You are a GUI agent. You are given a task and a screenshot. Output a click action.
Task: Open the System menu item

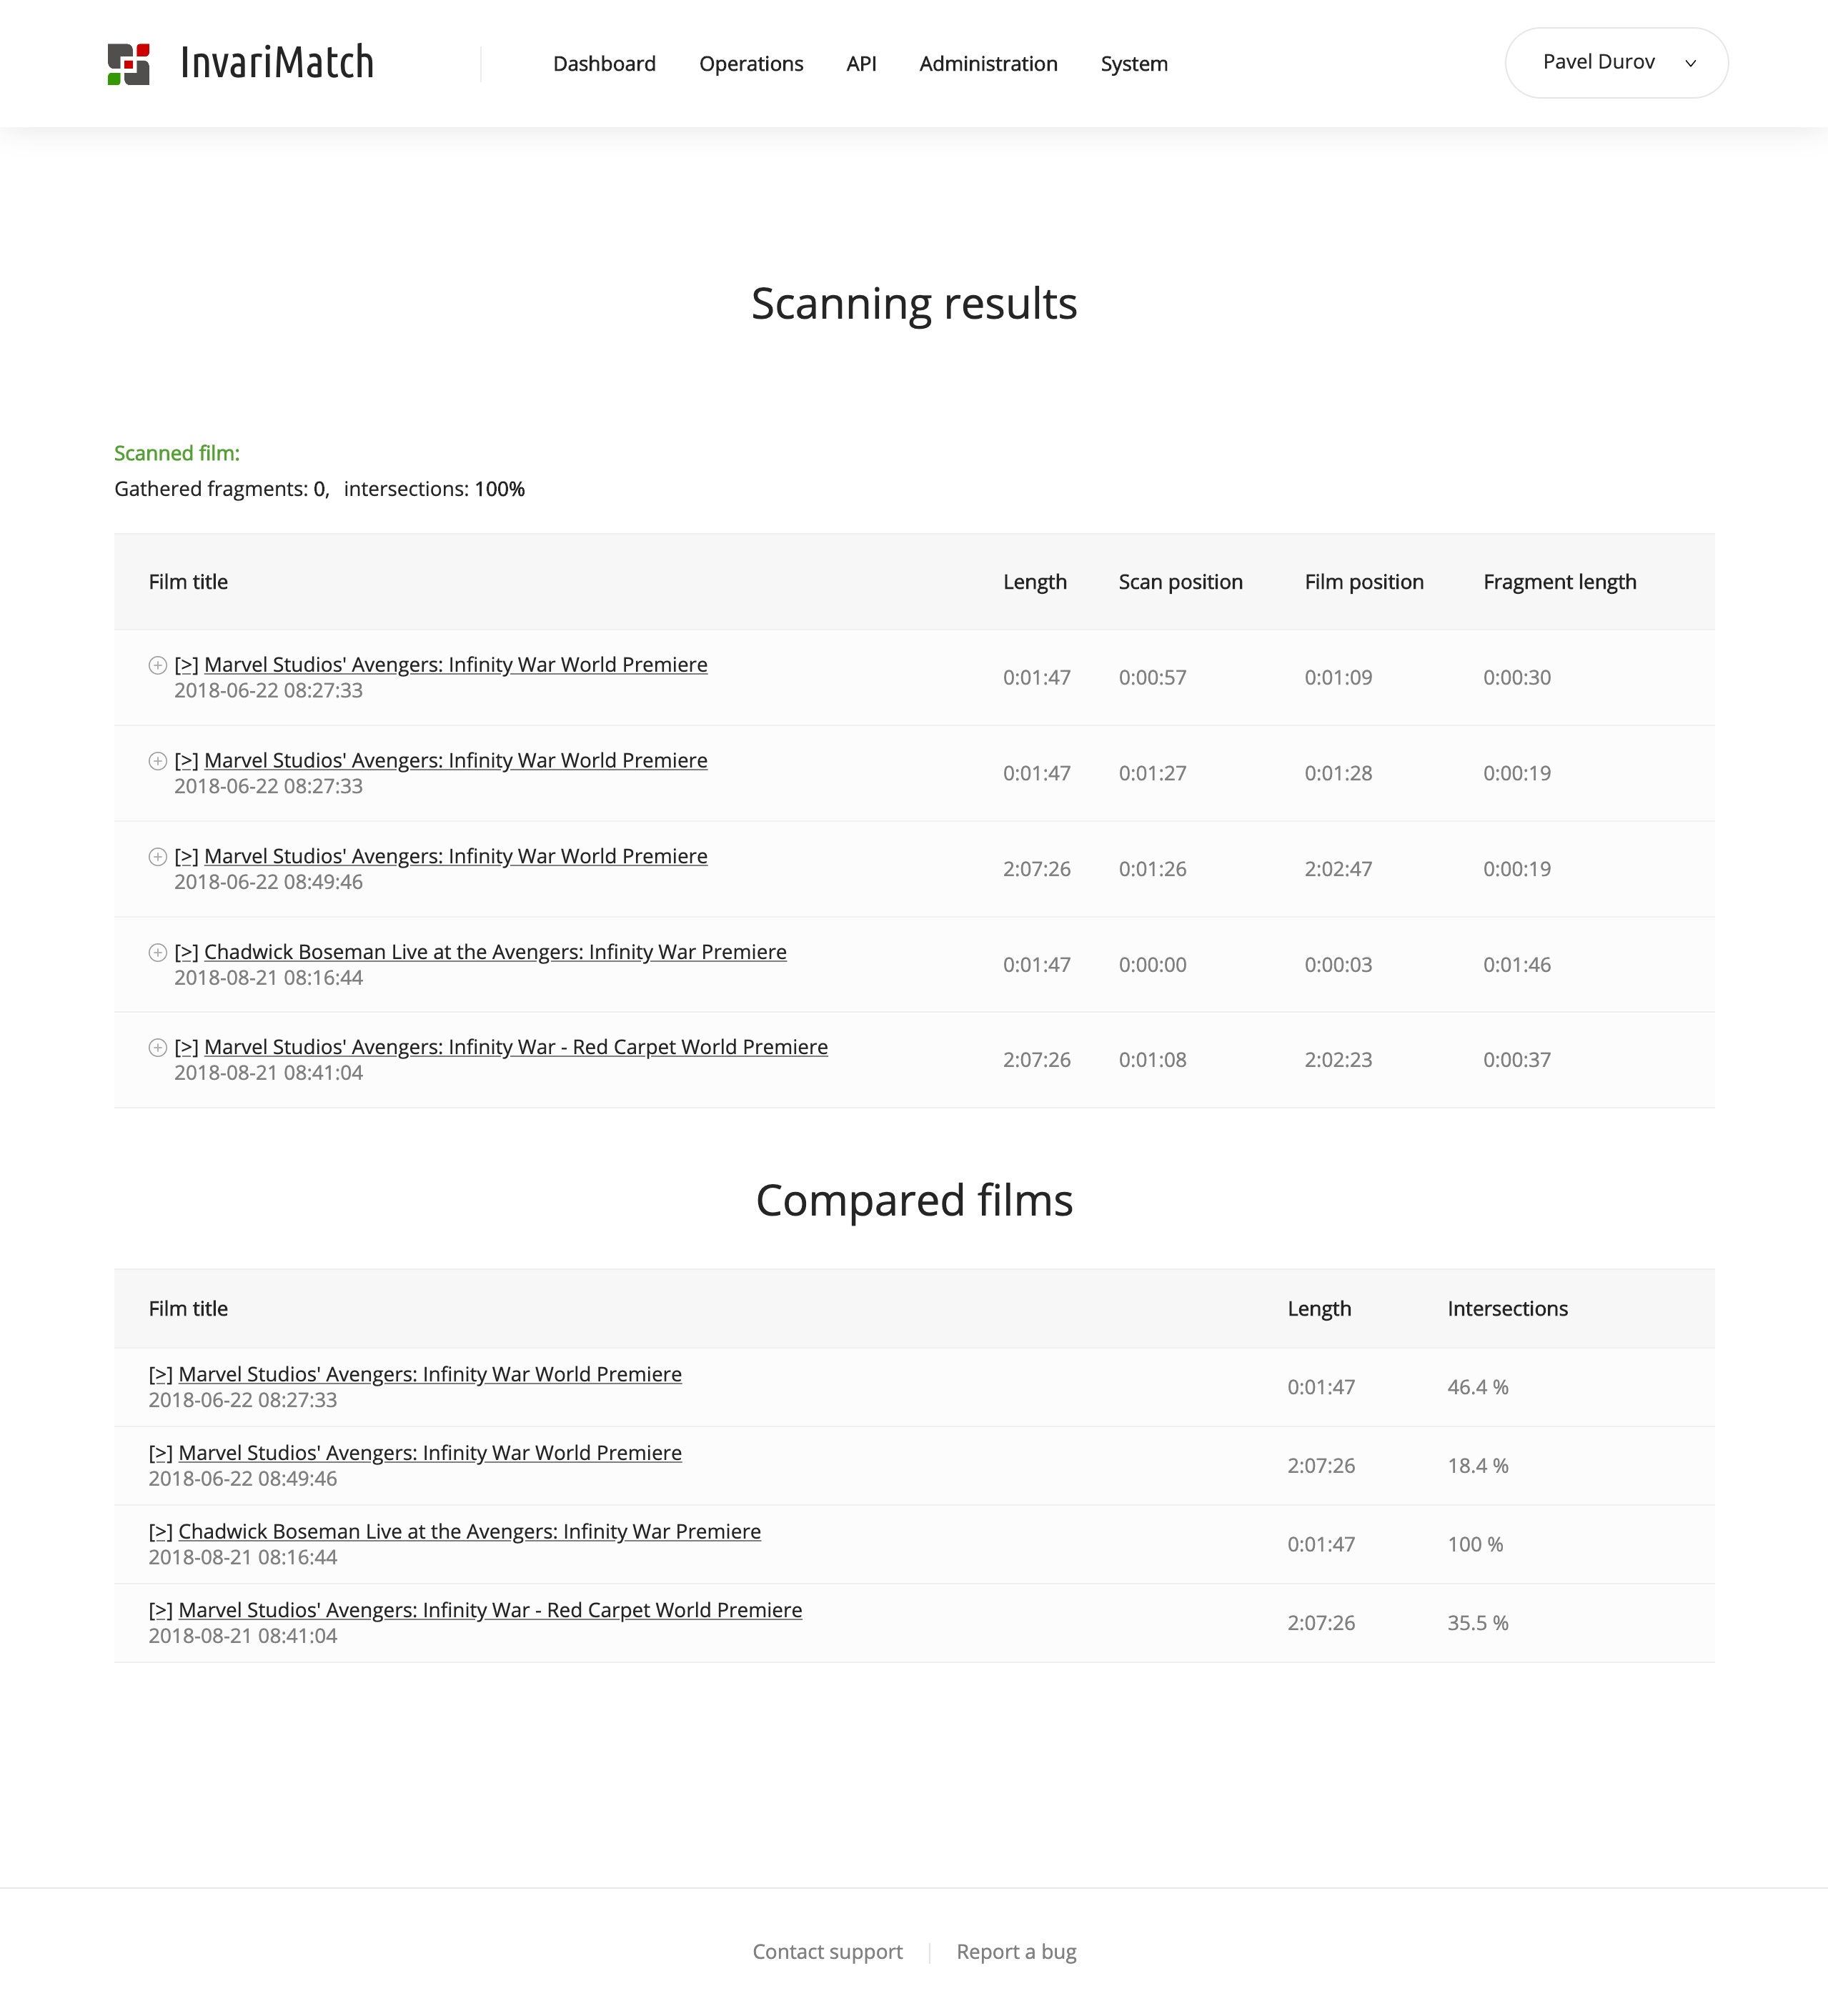(1134, 64)
